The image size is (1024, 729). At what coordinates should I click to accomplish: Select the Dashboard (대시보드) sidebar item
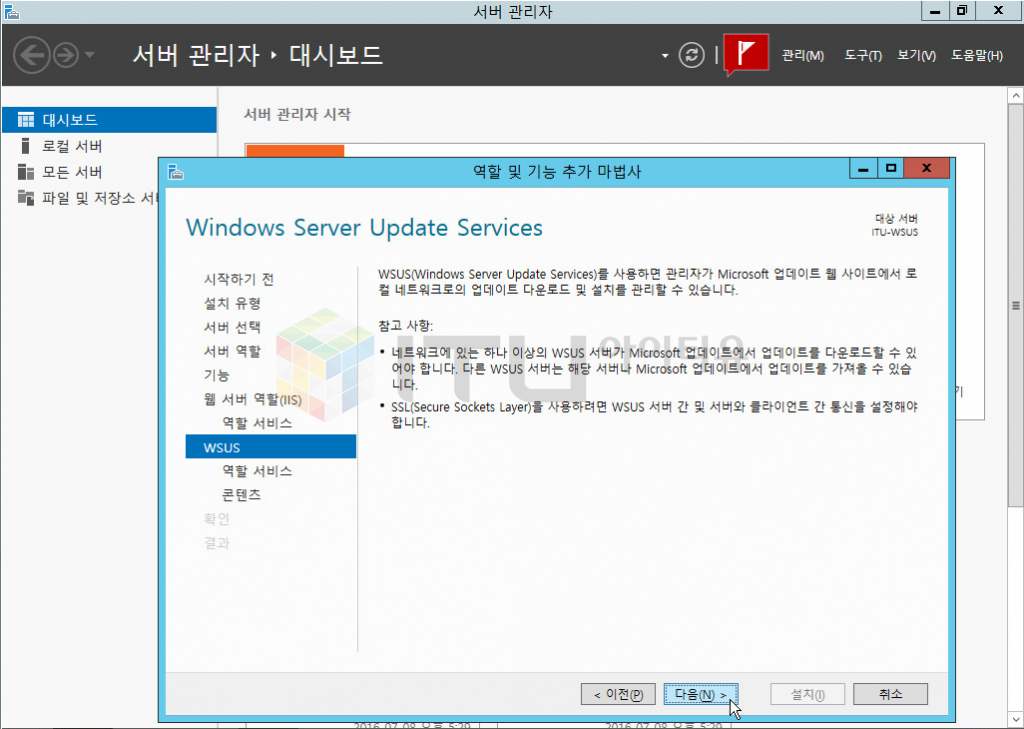coord(70,120)
